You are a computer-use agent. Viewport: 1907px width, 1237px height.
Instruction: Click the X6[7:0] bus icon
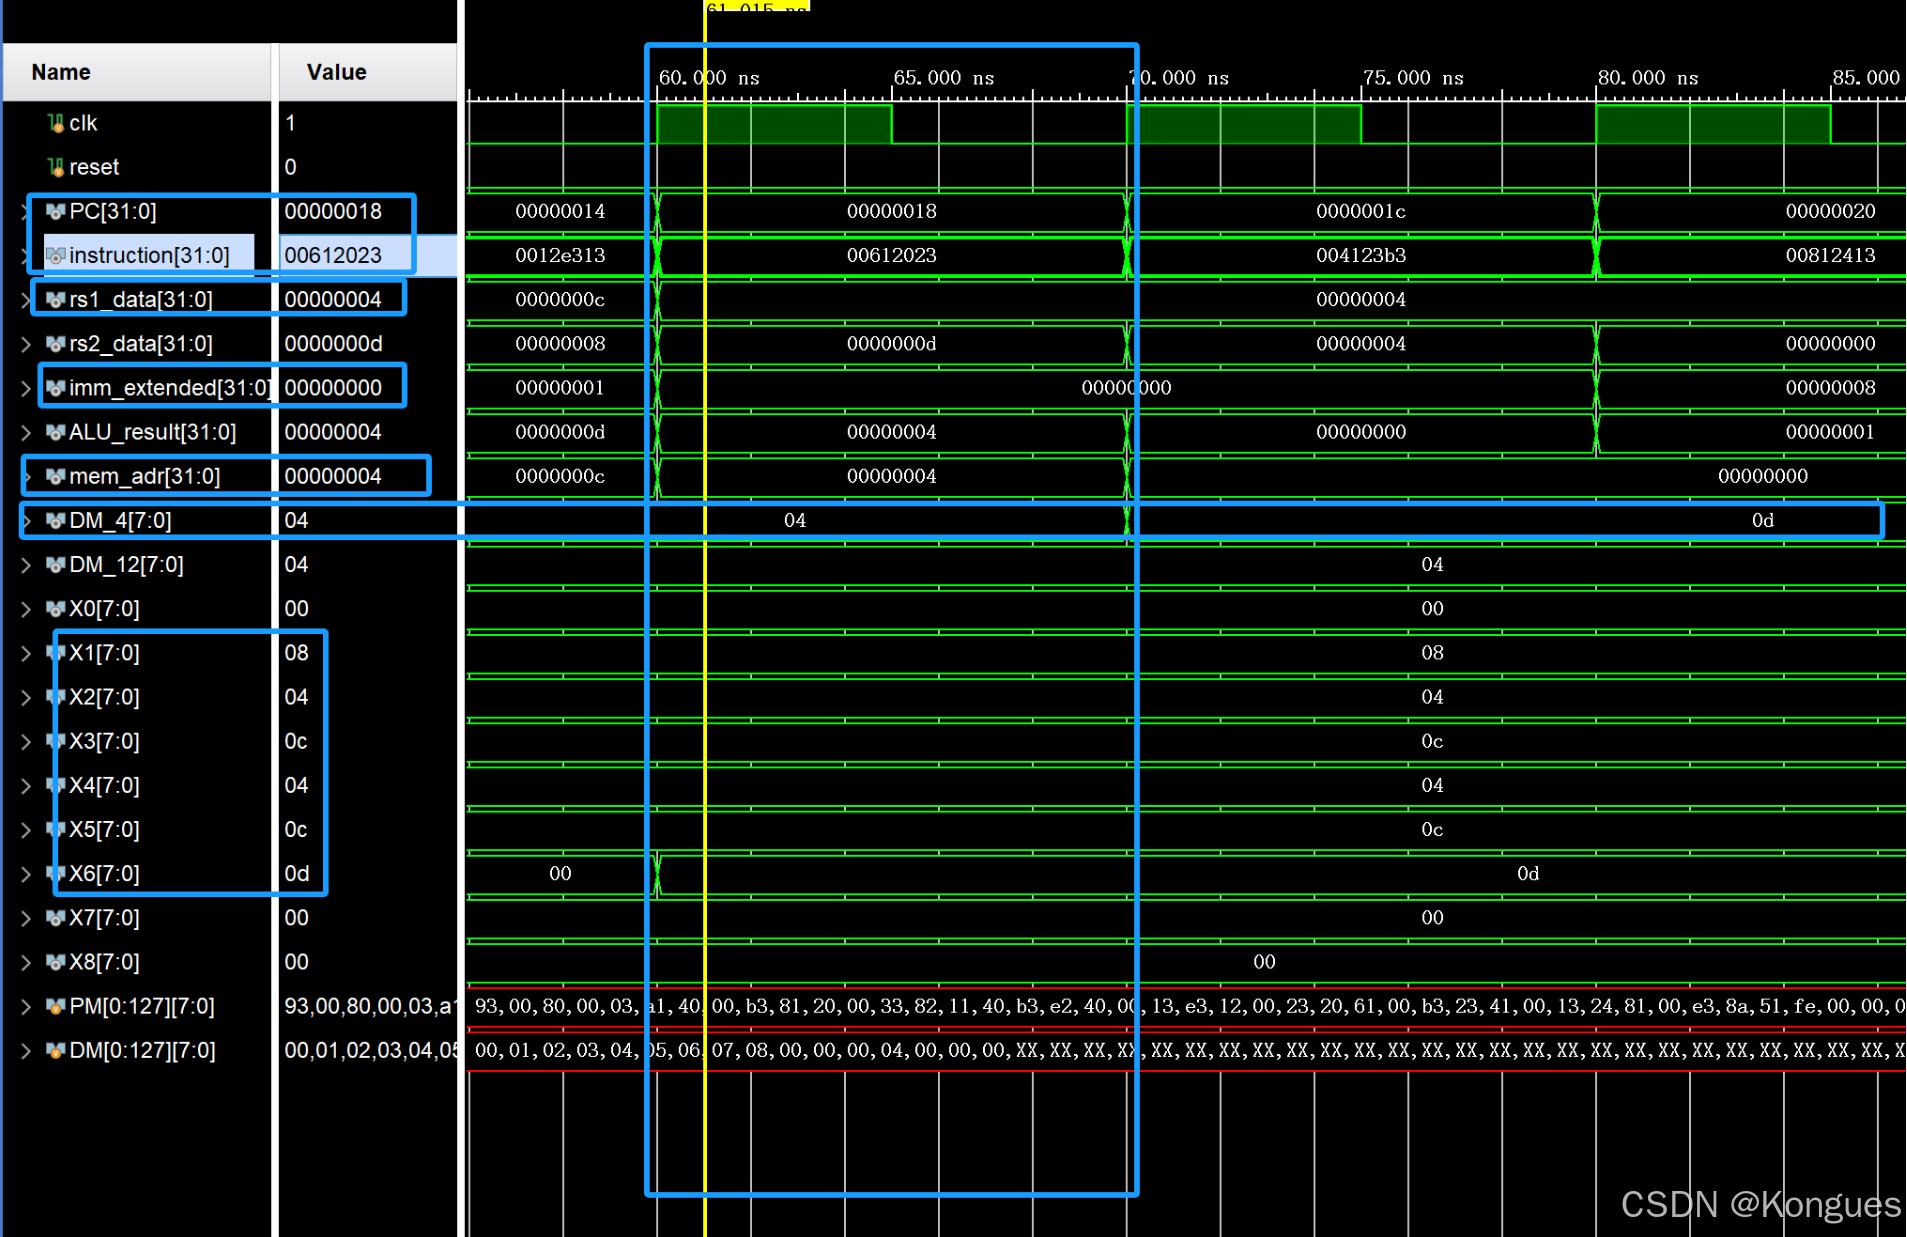(56, 874)
